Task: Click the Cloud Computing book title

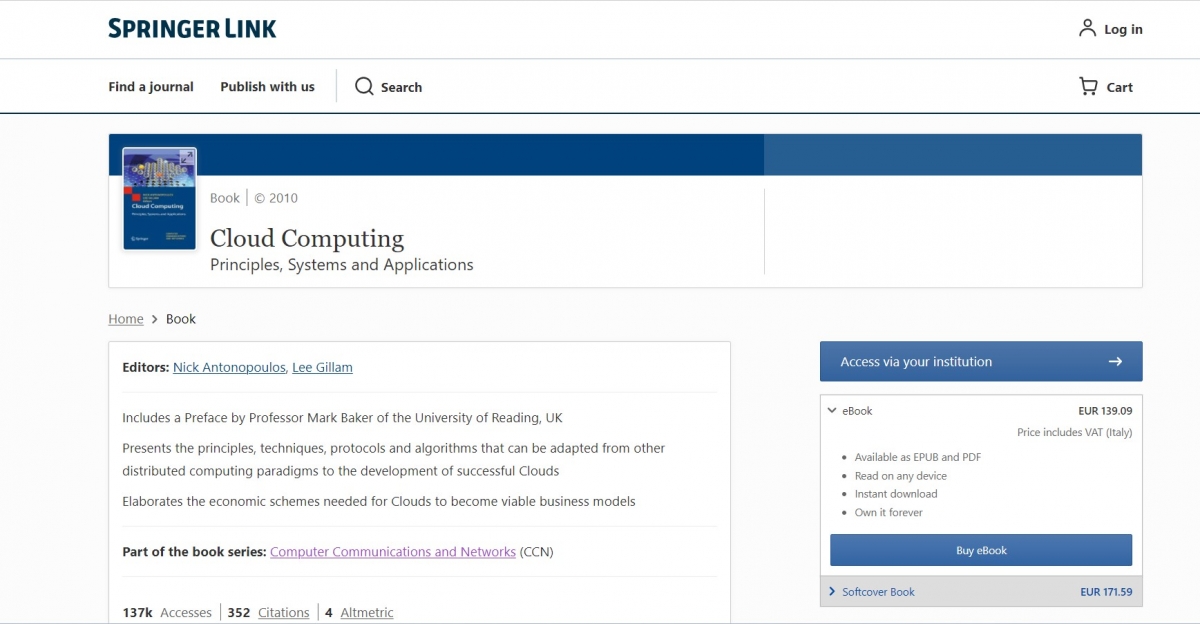Action: [x=307, y=238]
